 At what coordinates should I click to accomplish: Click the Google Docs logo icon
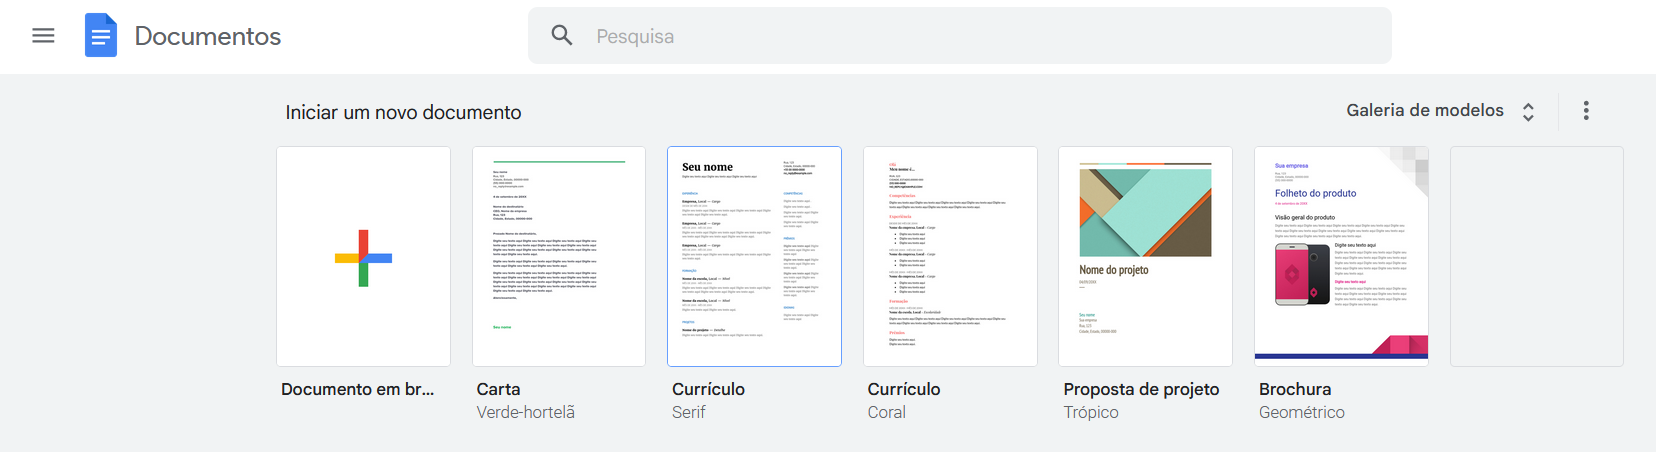(x=101, y=35)
